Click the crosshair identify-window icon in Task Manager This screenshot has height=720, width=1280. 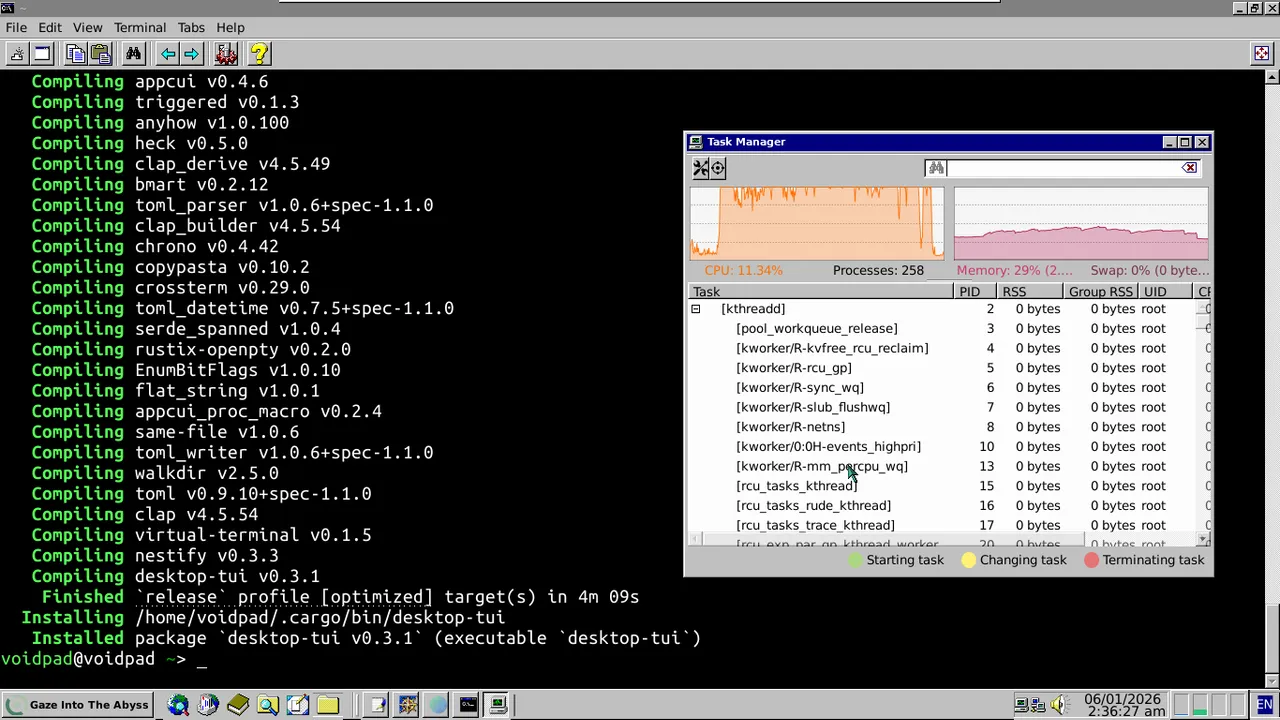point(718,168)
